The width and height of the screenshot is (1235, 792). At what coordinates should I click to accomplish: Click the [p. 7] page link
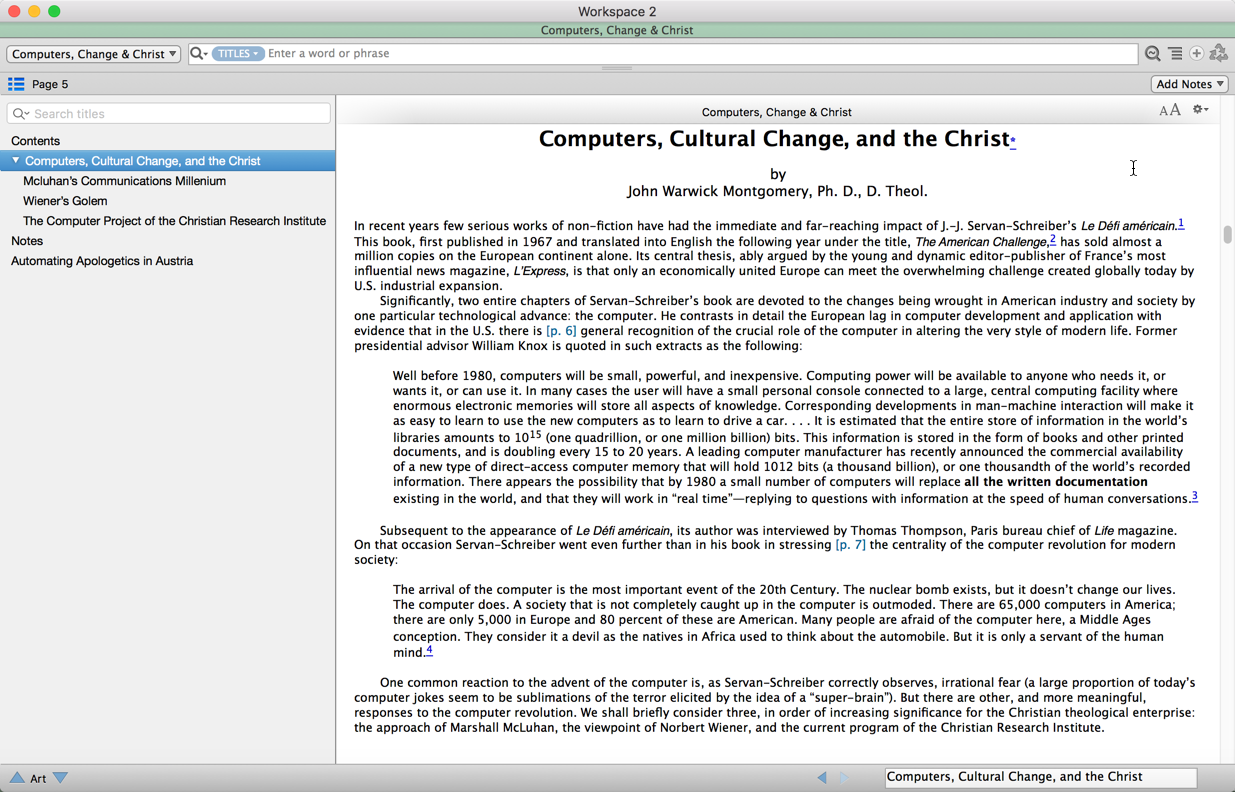tap(851, 545)
